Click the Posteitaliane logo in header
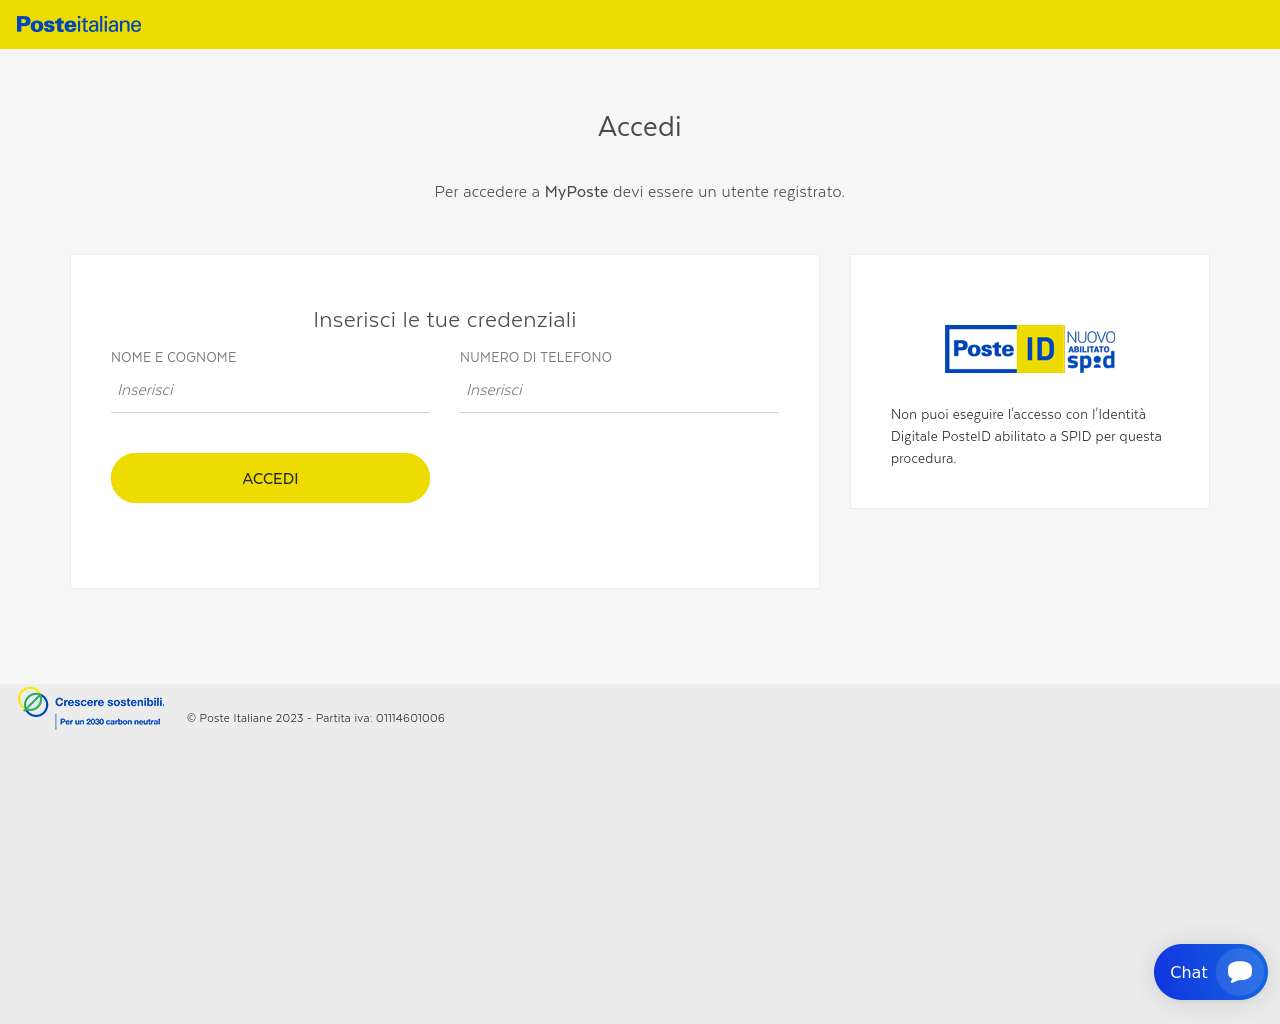1280x1024 pixels. click(79, 24)
